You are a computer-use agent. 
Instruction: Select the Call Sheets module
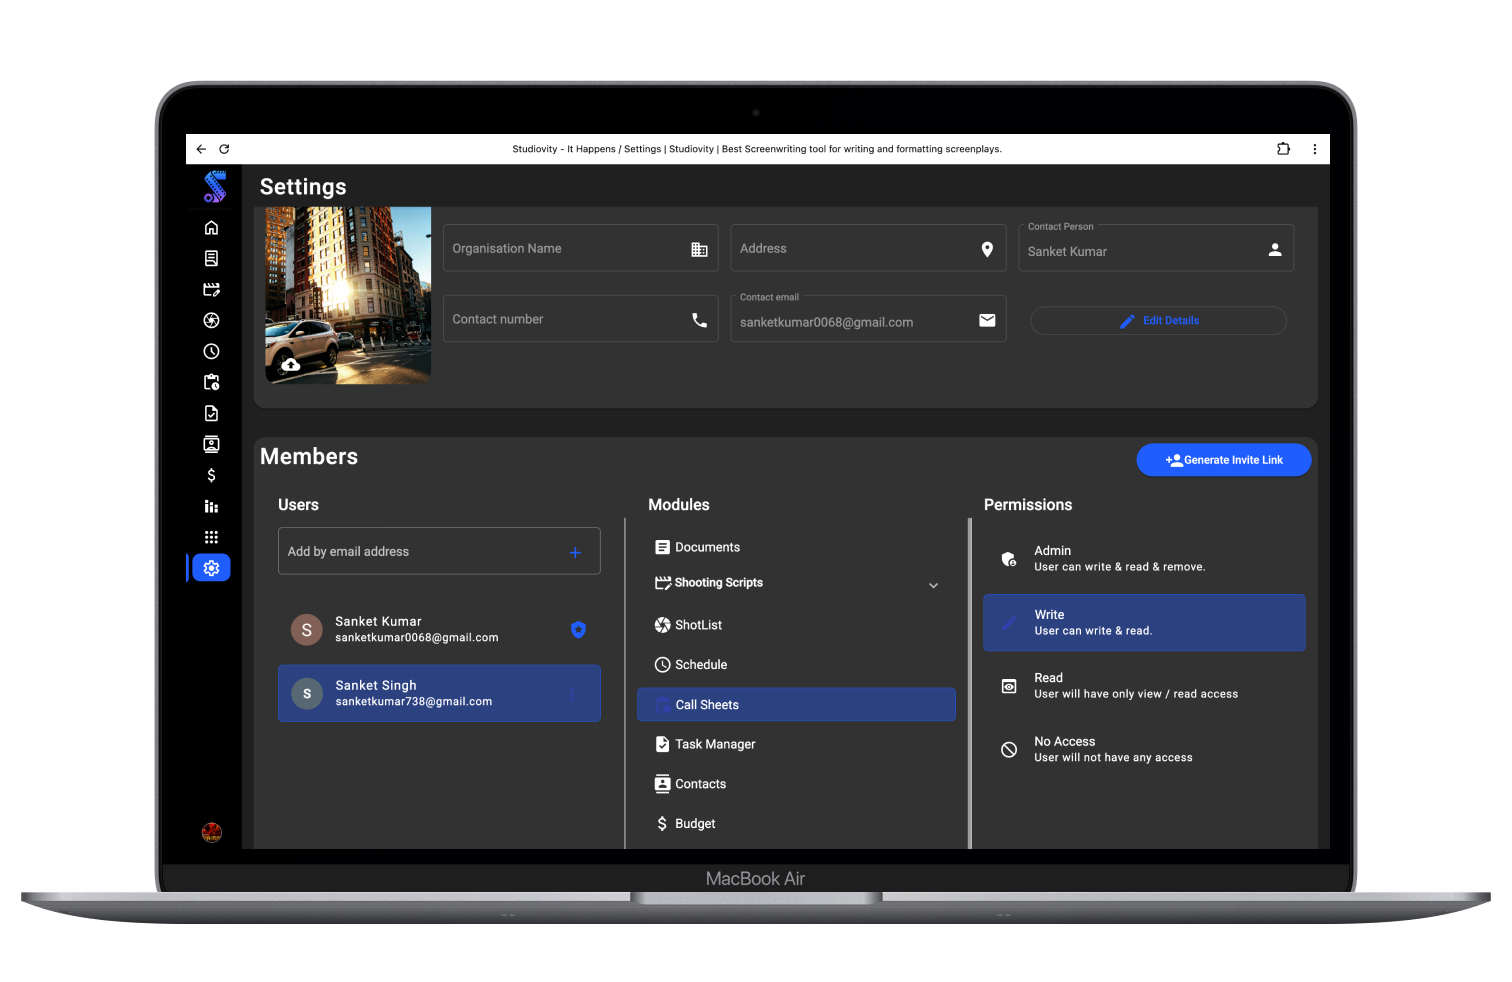tap(796, 705)
